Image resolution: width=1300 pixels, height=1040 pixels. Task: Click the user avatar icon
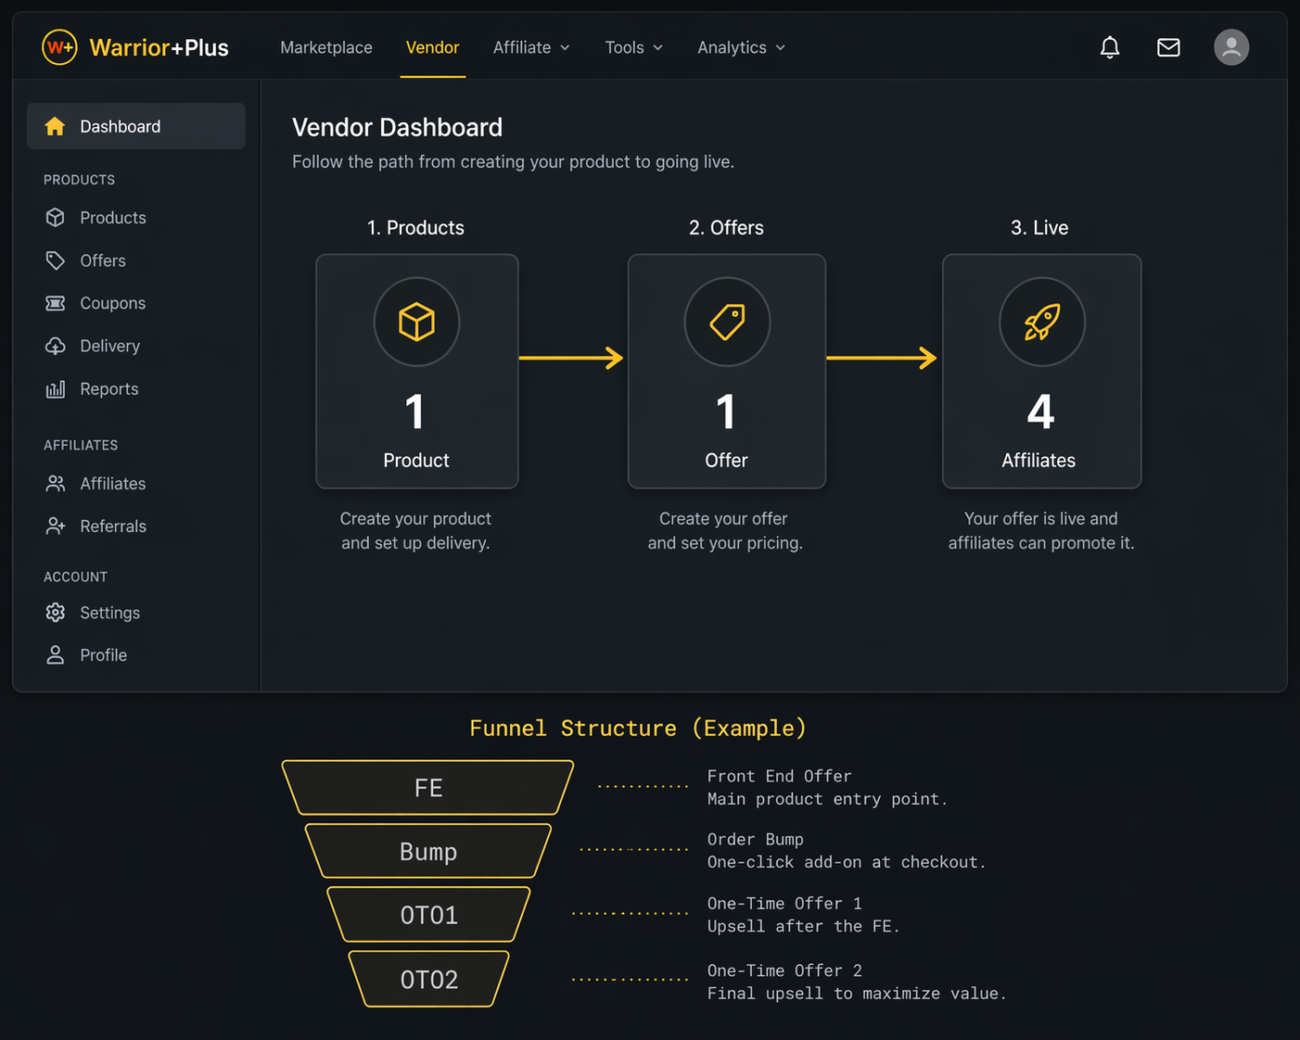(x=1231, y=47)
